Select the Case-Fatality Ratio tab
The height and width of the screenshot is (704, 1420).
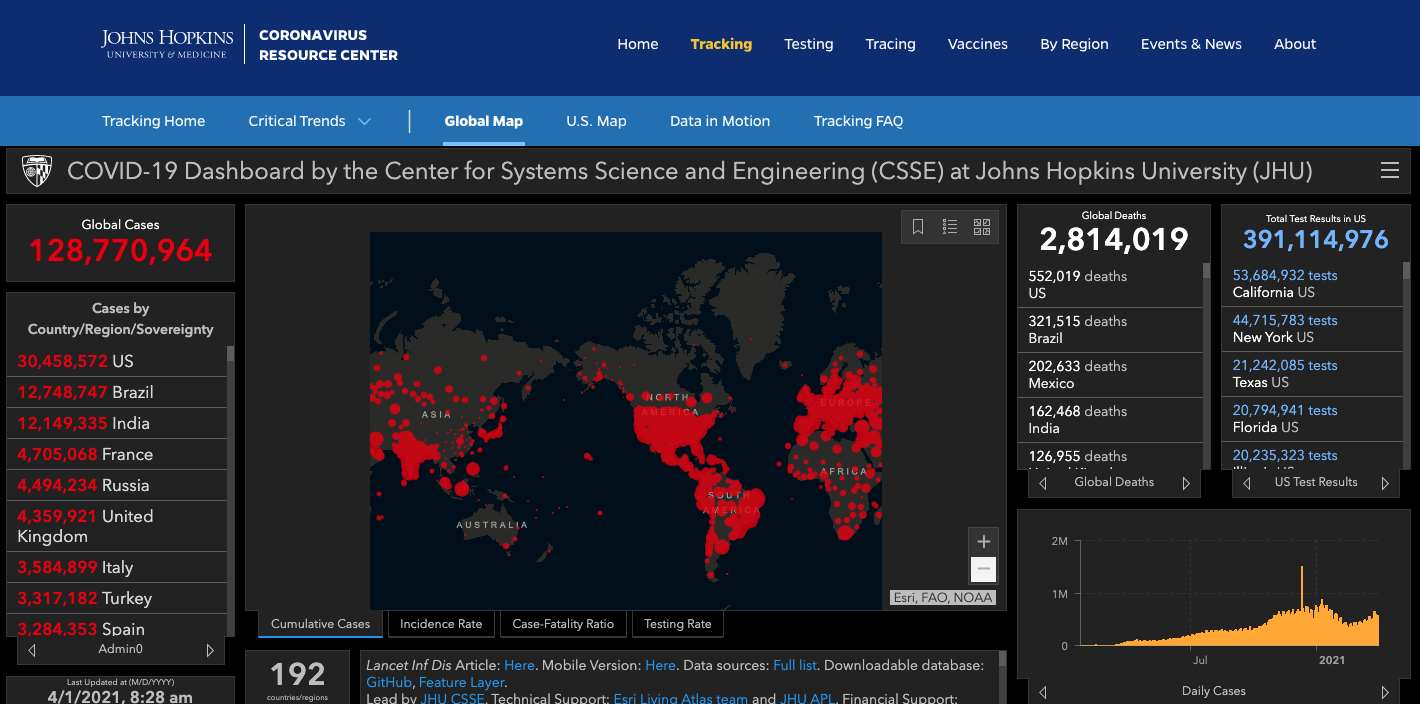coord(563,624)
